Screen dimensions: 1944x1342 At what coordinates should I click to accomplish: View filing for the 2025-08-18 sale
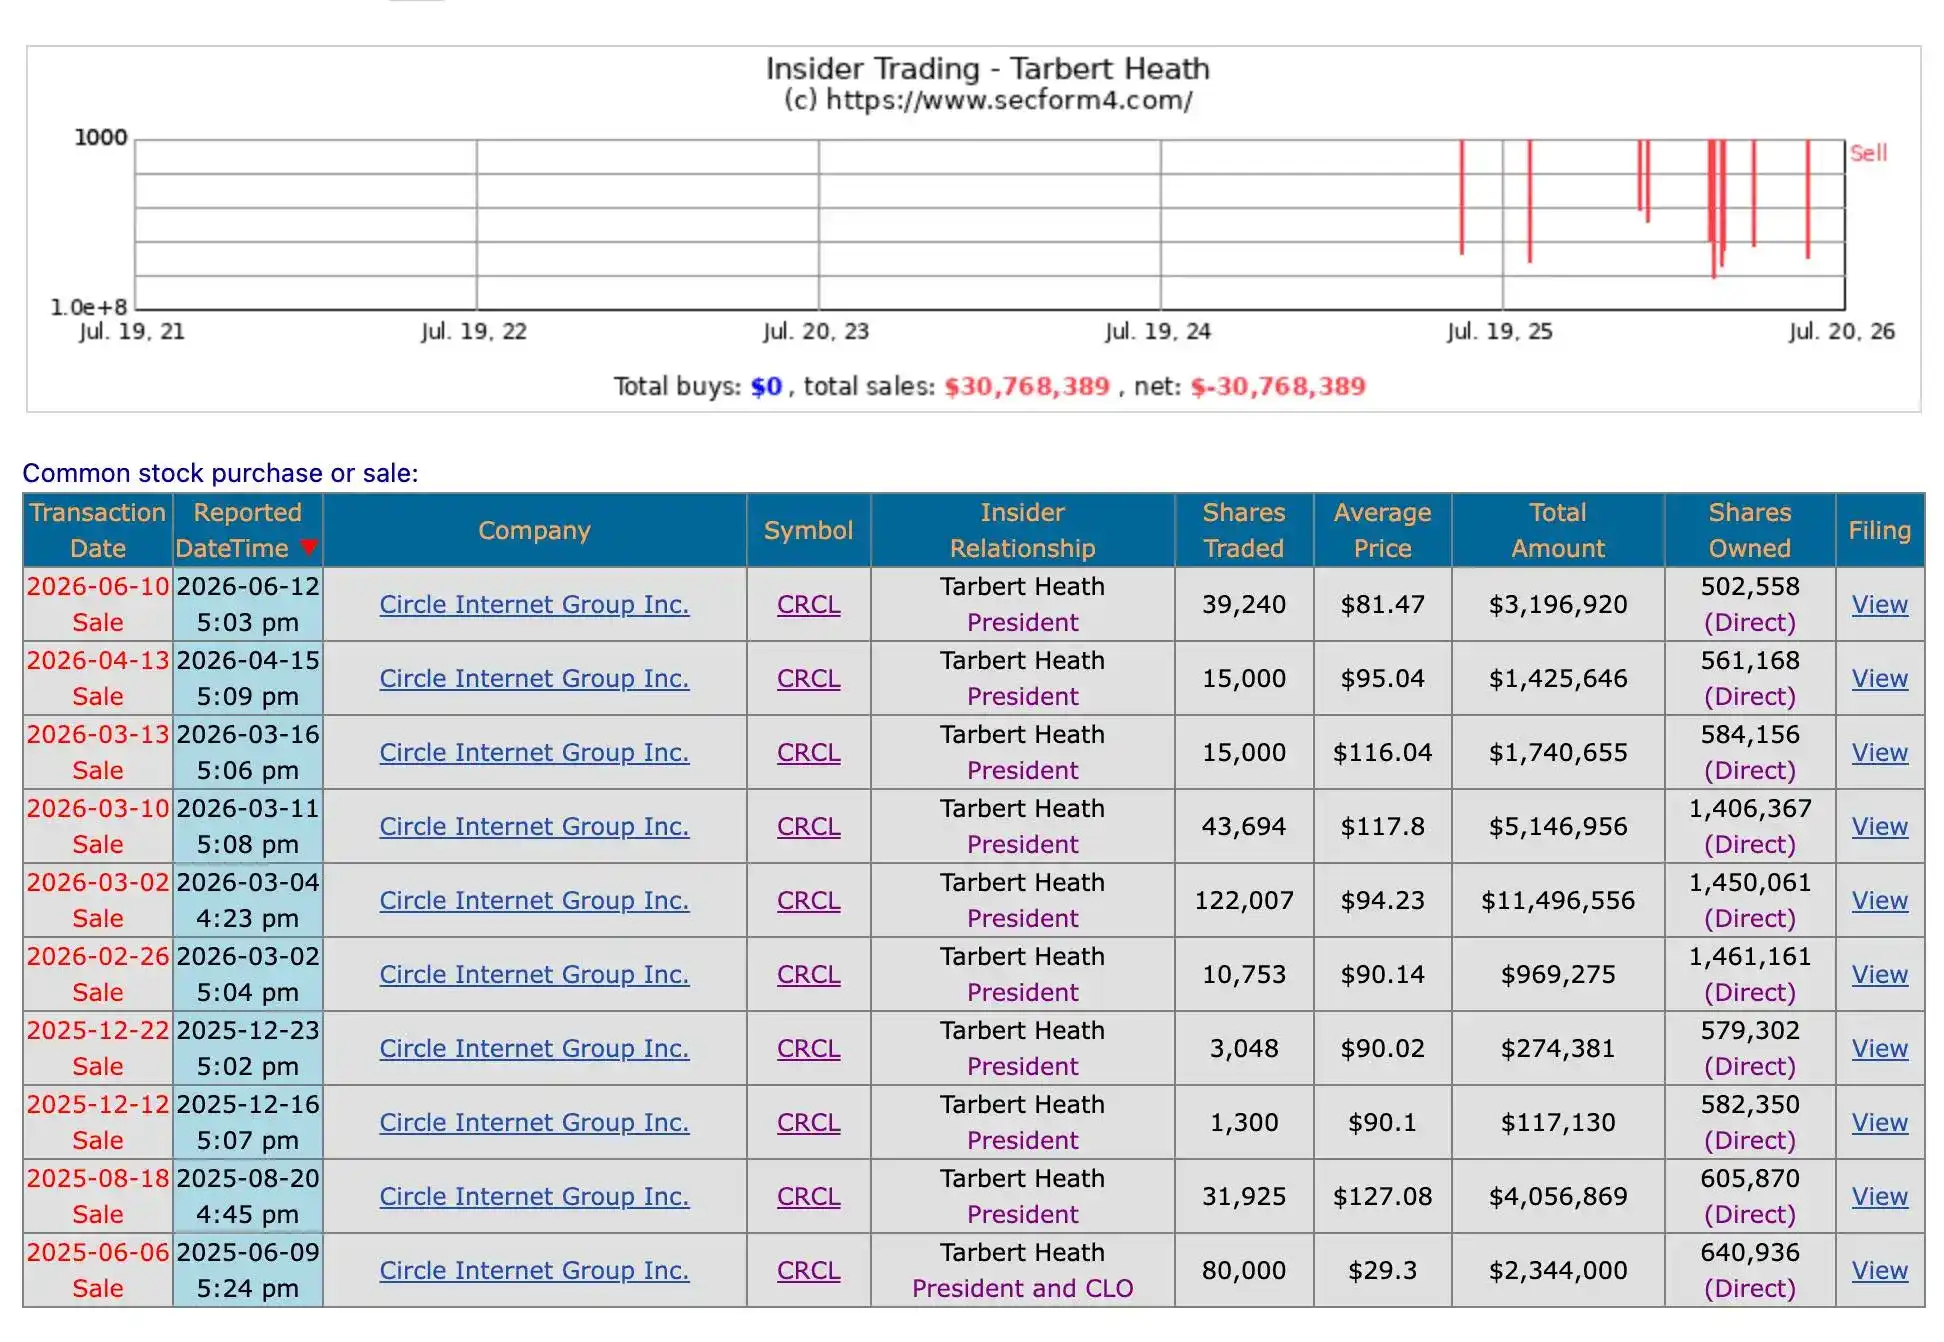click(x=1879, y=1196)
